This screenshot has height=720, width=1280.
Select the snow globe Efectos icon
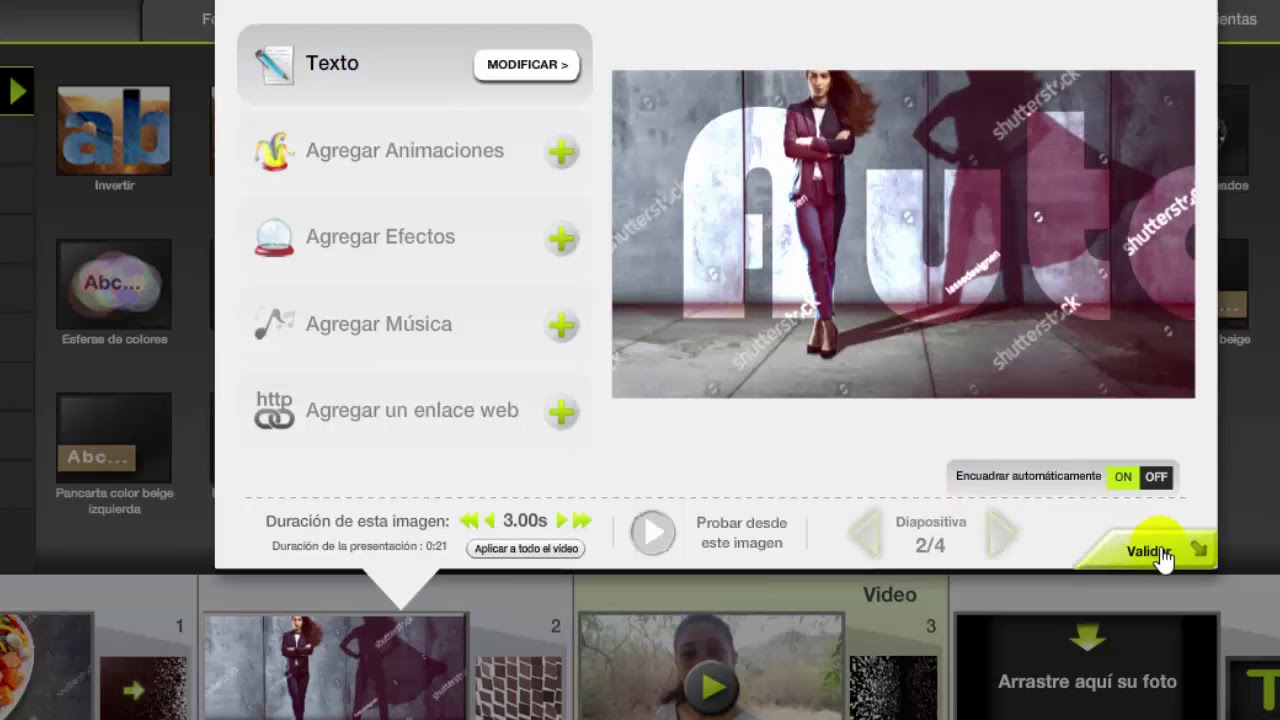tap(274, 238)
